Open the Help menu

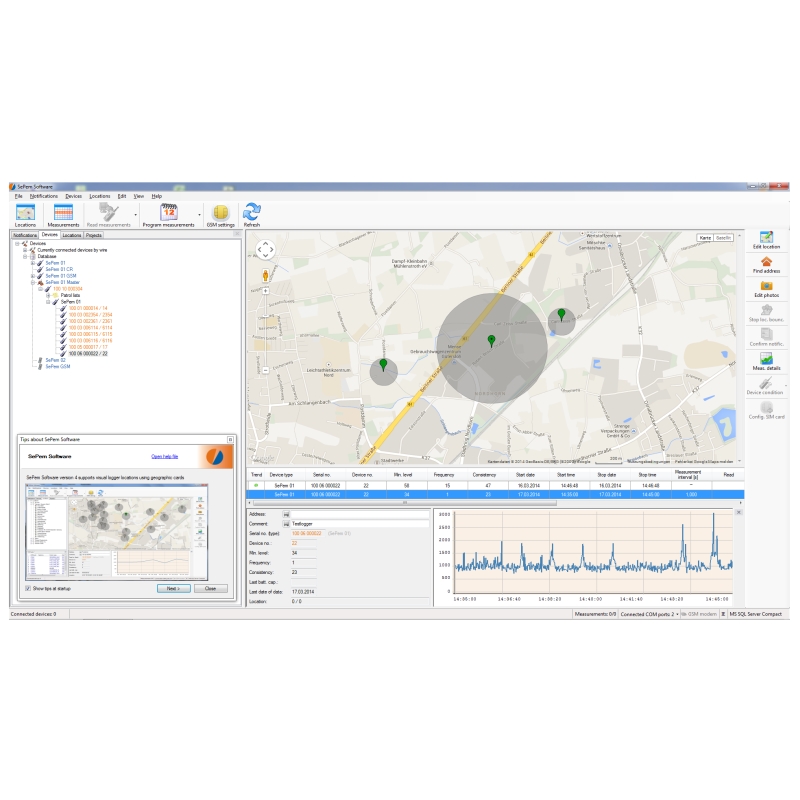(157, 196)
